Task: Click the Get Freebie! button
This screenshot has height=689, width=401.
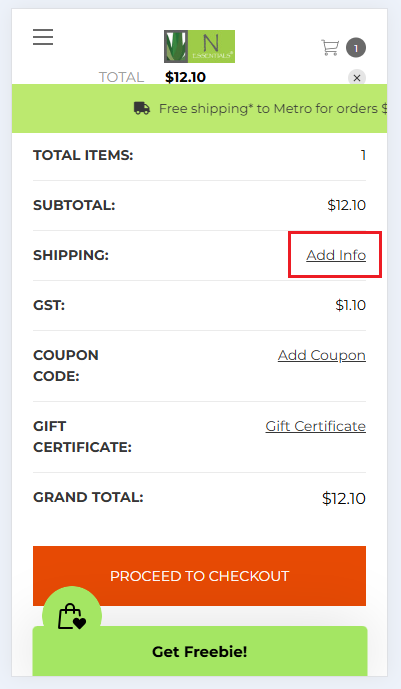Action: point(200,651)
